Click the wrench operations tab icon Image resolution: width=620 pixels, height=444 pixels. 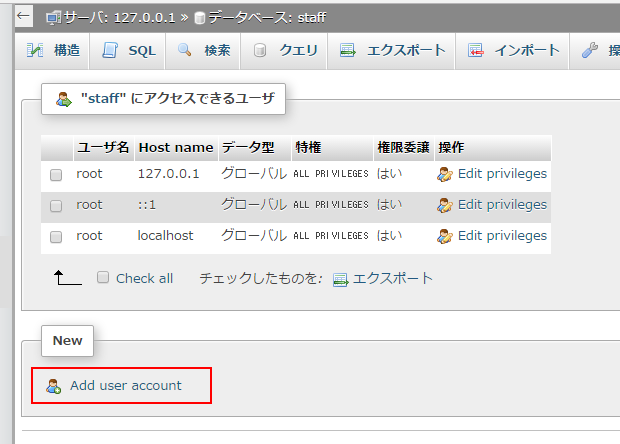(590, 51)
